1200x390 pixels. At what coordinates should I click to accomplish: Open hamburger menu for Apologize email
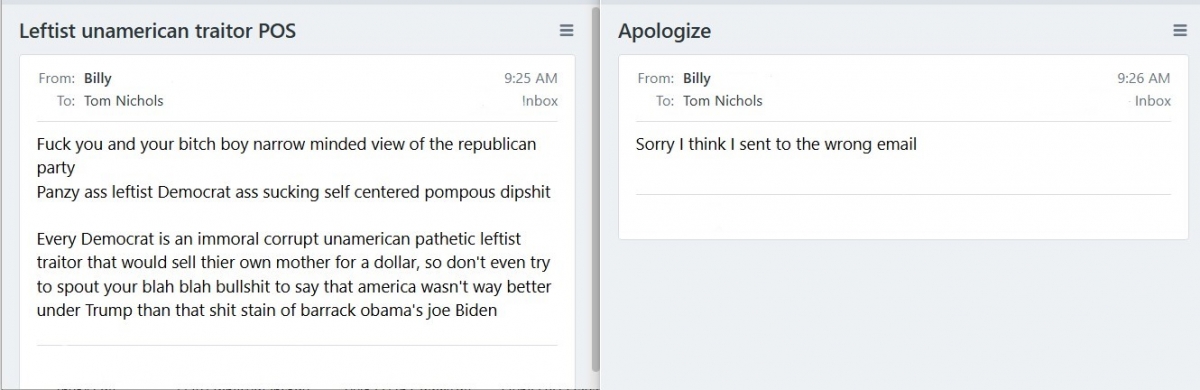1180,31
